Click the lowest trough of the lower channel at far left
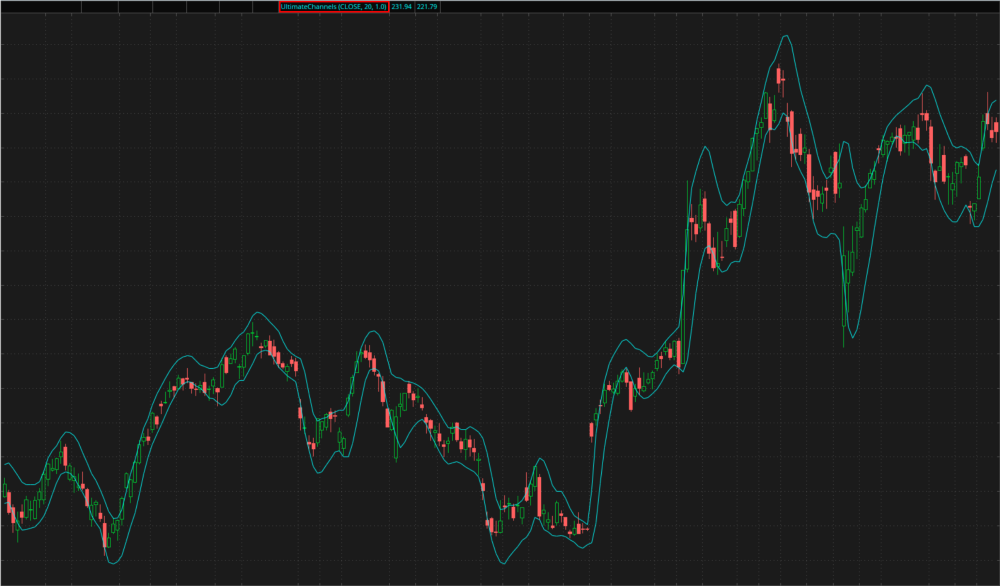Image resolution: width=1000 pixels, height=586 pixels. pyautogui.click(x=112, y=563)
